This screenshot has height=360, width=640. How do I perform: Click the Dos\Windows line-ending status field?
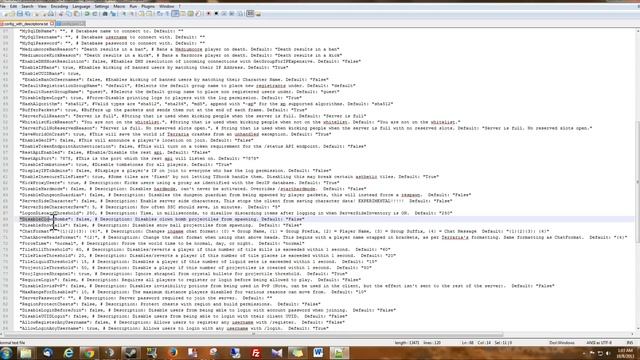[x=562, y=343]
